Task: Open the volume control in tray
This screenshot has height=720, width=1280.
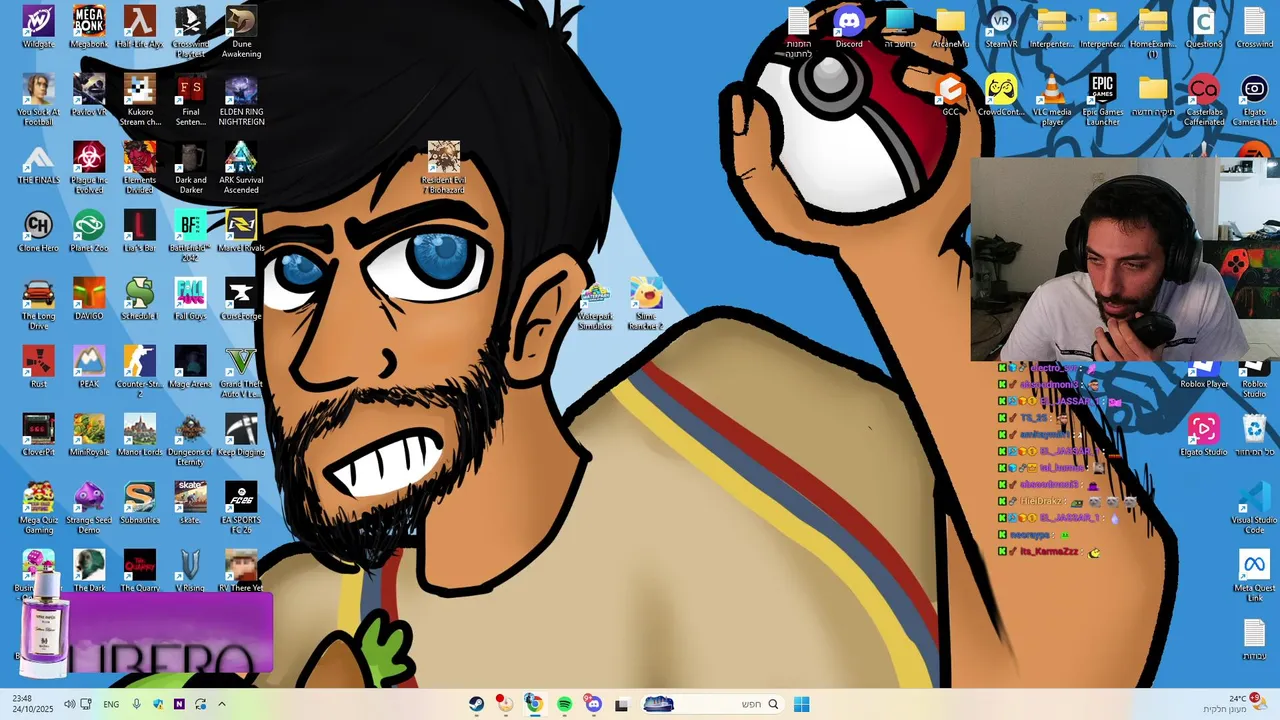Action: [x=69, y=704]
